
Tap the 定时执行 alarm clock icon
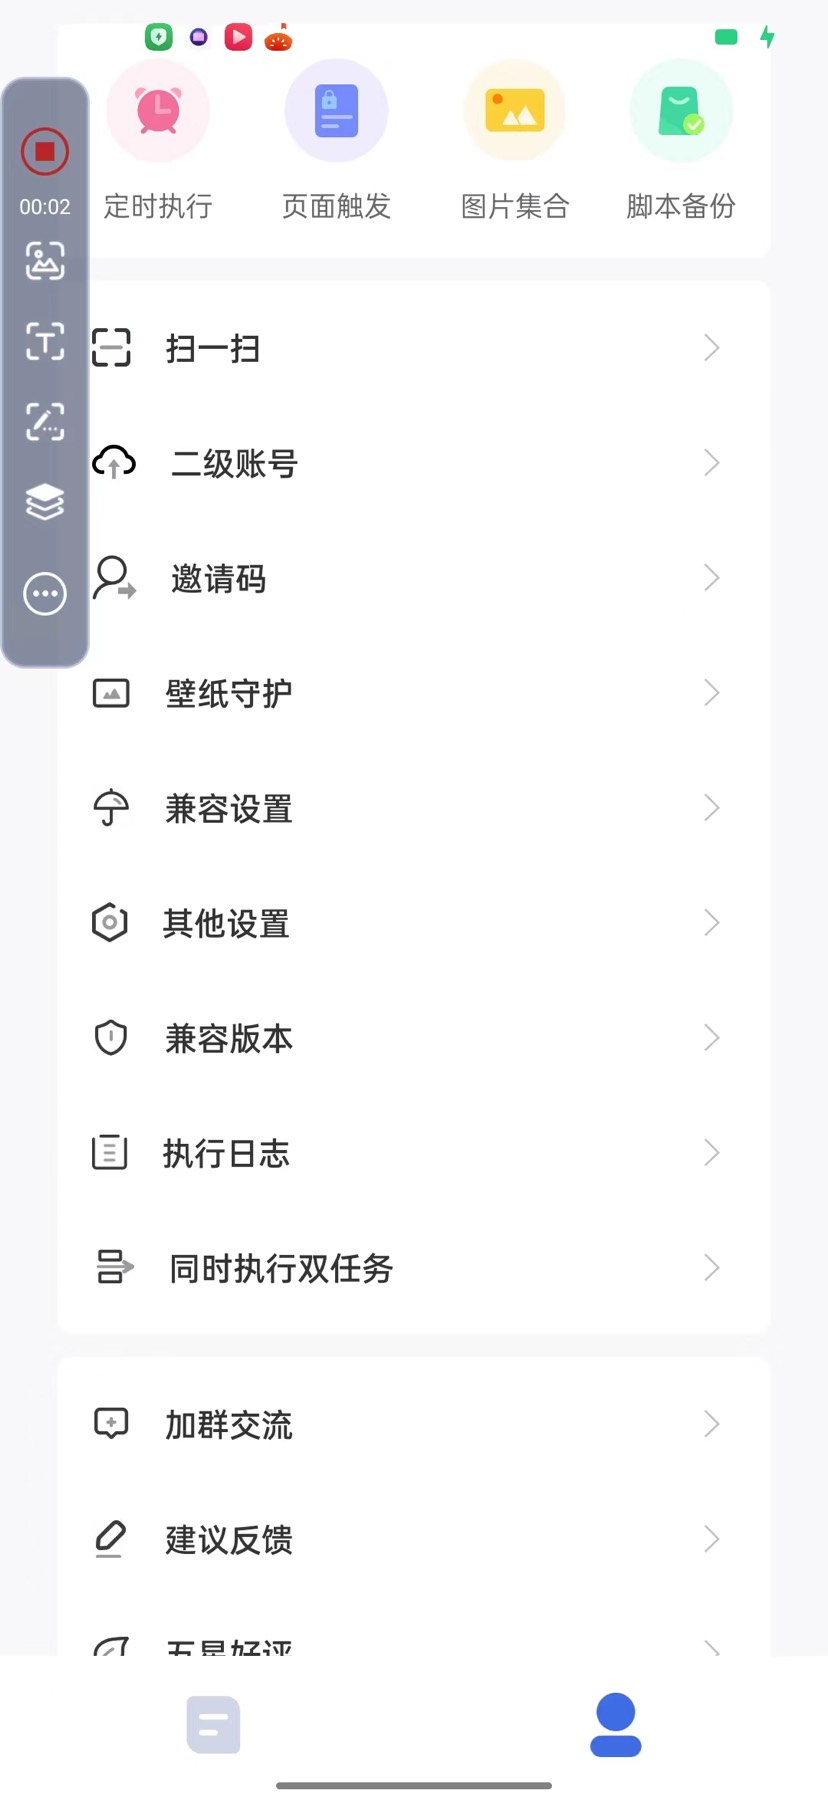point(158,111)
